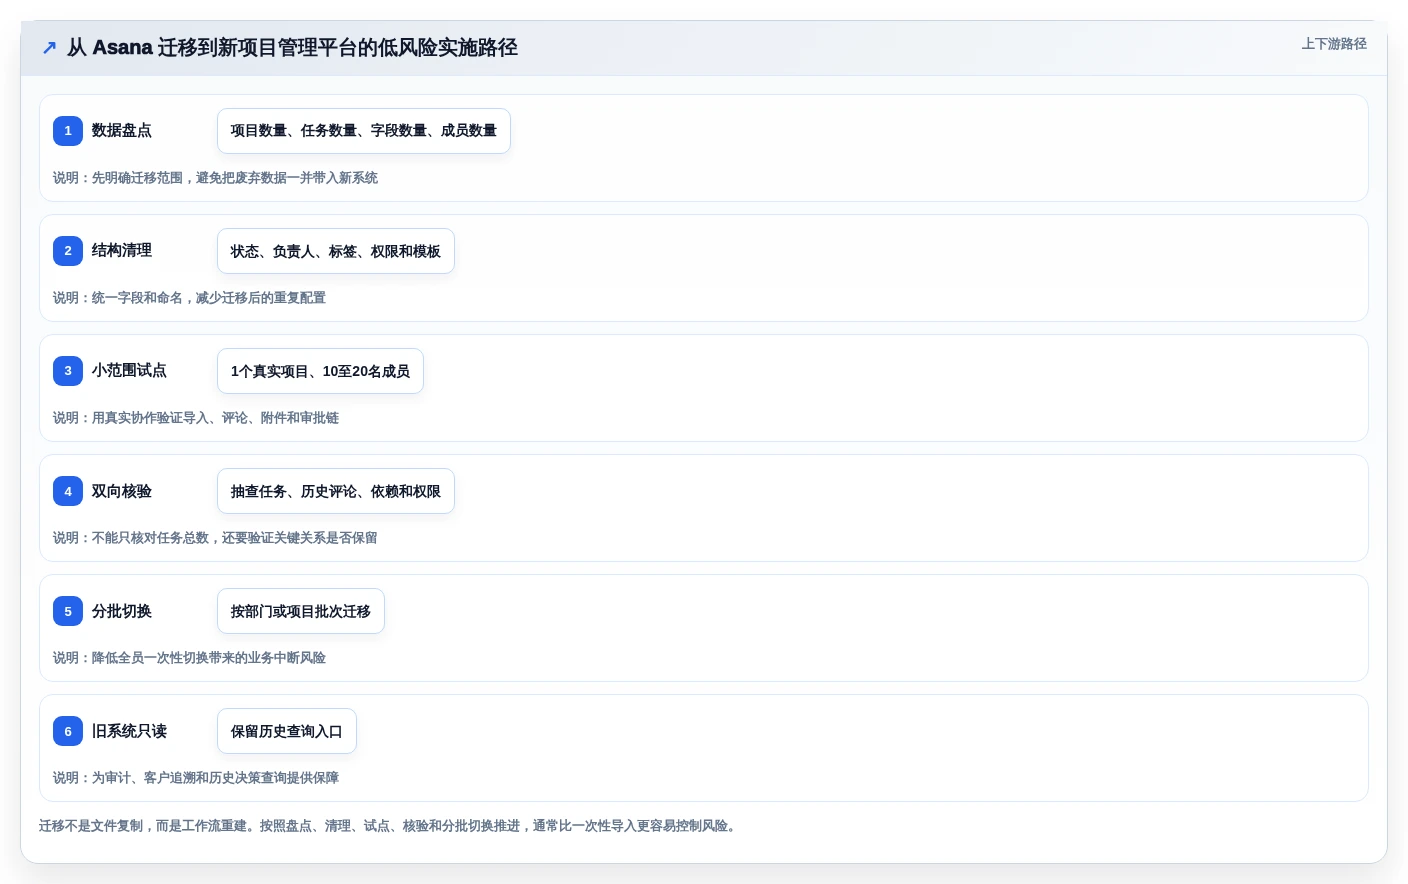Click the arrow icon beside the Asana migration title

[x=49, y=48]
